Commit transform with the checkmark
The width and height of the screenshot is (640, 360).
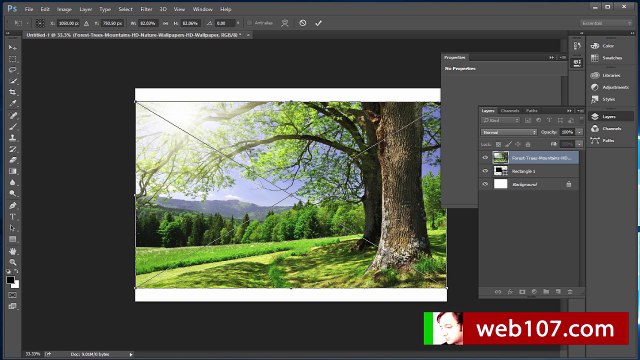pyautogui.click(x=318, y=23)
